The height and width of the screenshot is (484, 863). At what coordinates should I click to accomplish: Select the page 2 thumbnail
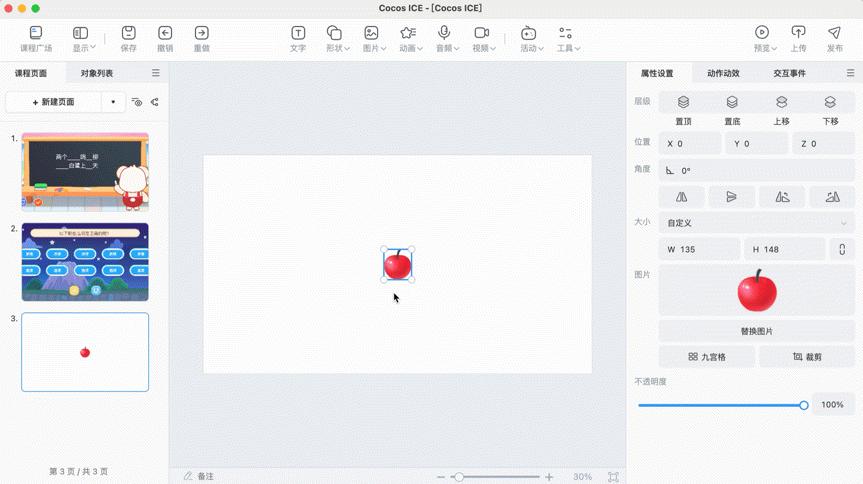pos(85,261)
